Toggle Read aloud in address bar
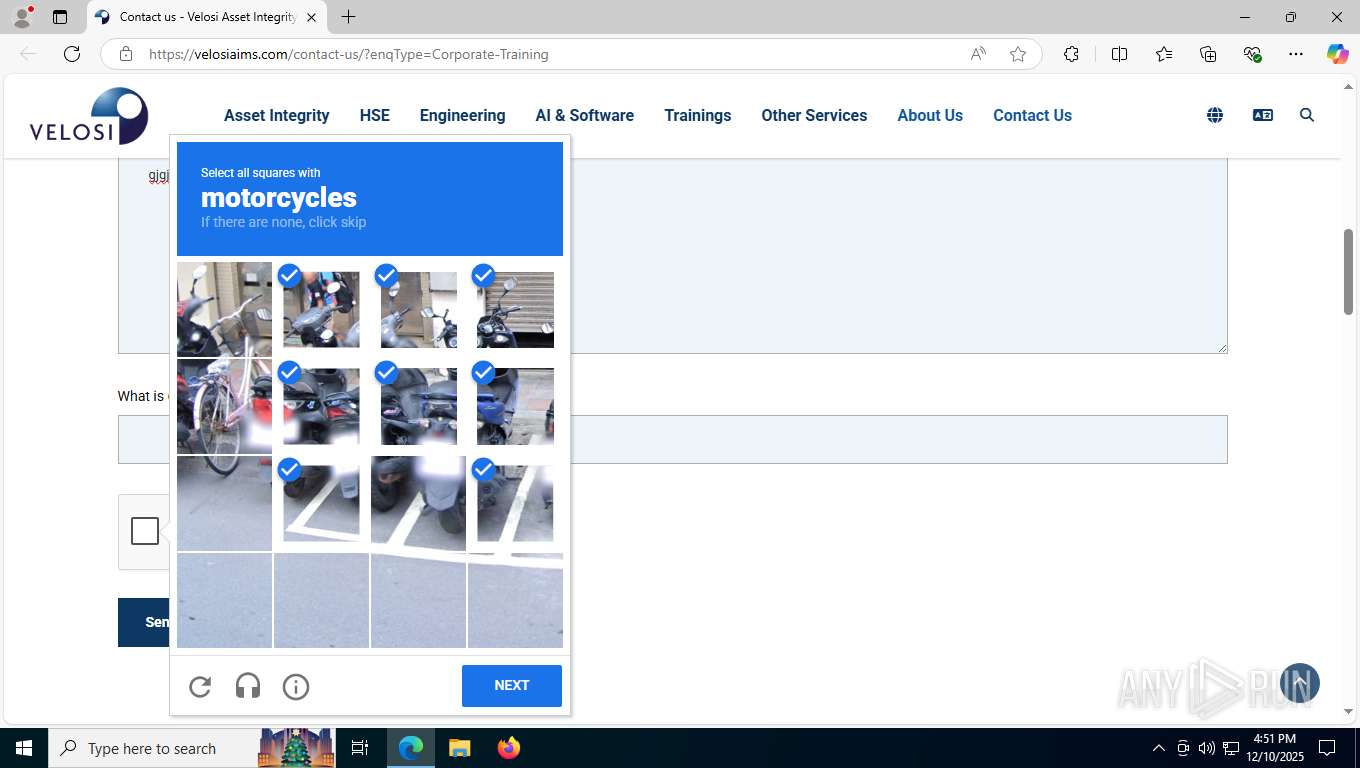Screen dimensions: 1360x768 tap(978, 54)
